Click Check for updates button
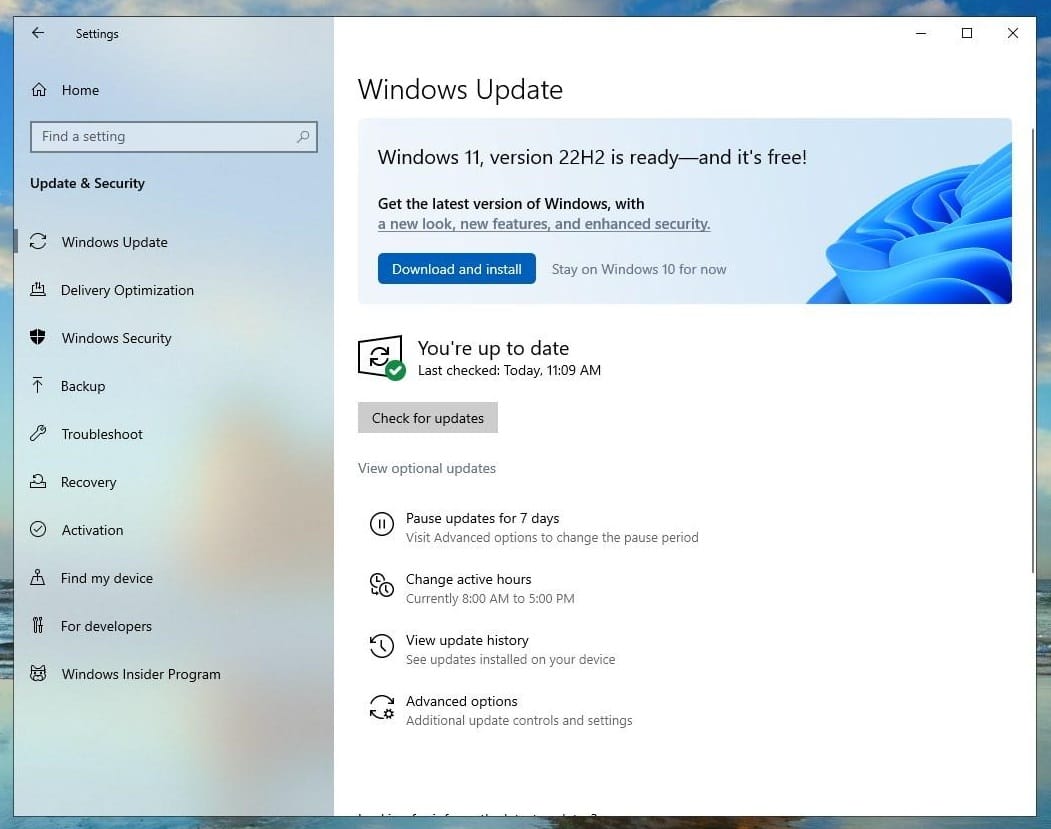The width and height of the screenshot is (1051, 829). coord(428,418)
